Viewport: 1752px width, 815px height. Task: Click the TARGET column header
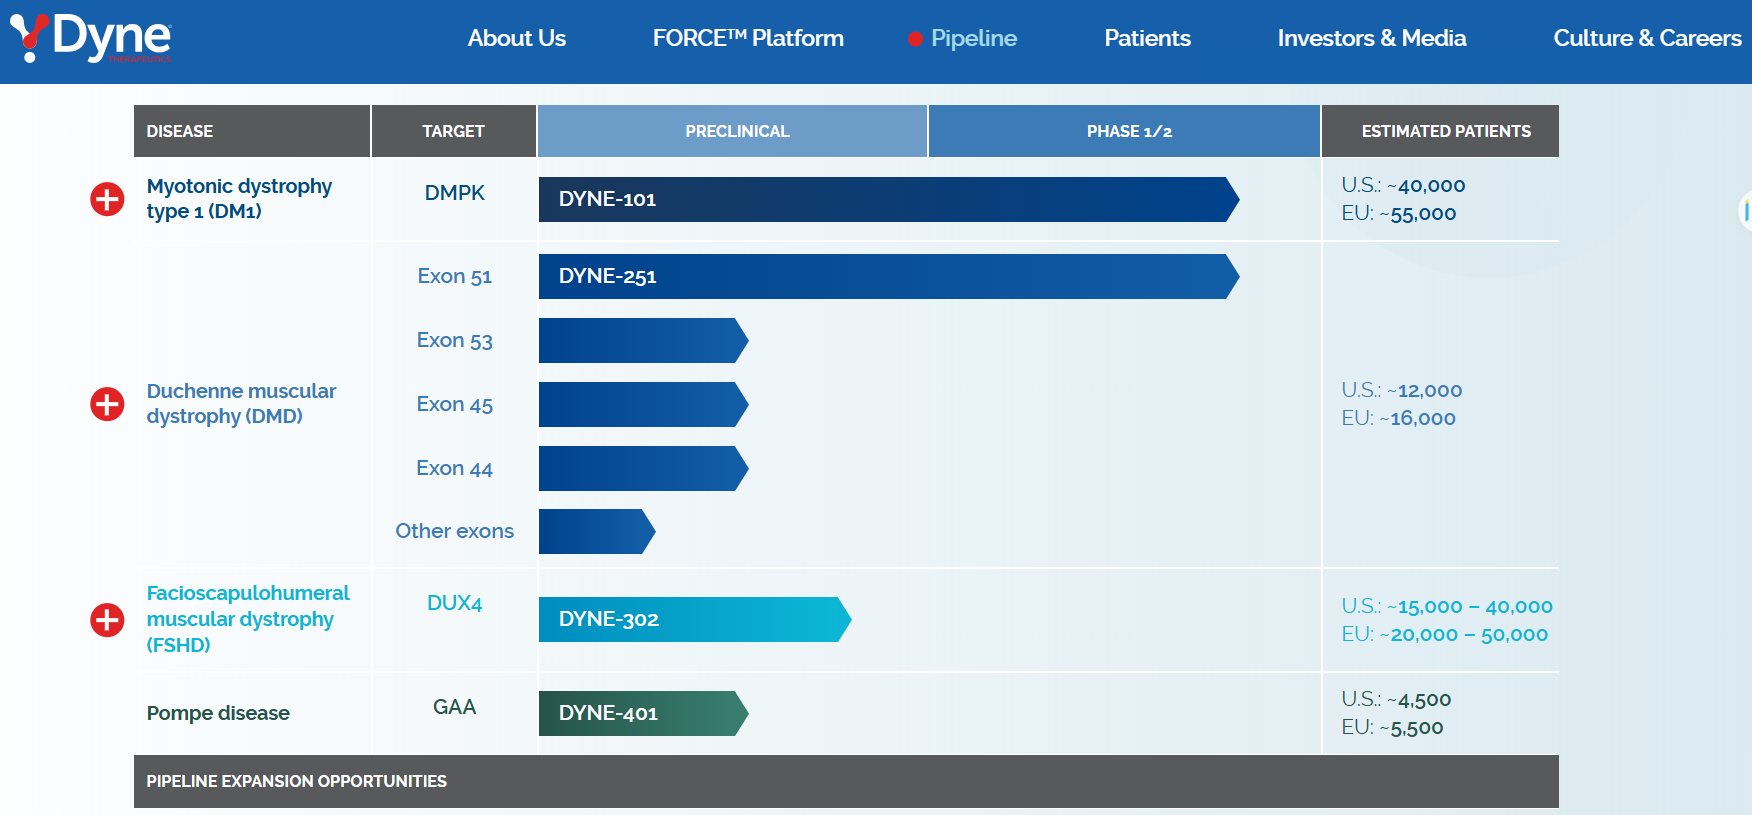click(x=453, y=131)
